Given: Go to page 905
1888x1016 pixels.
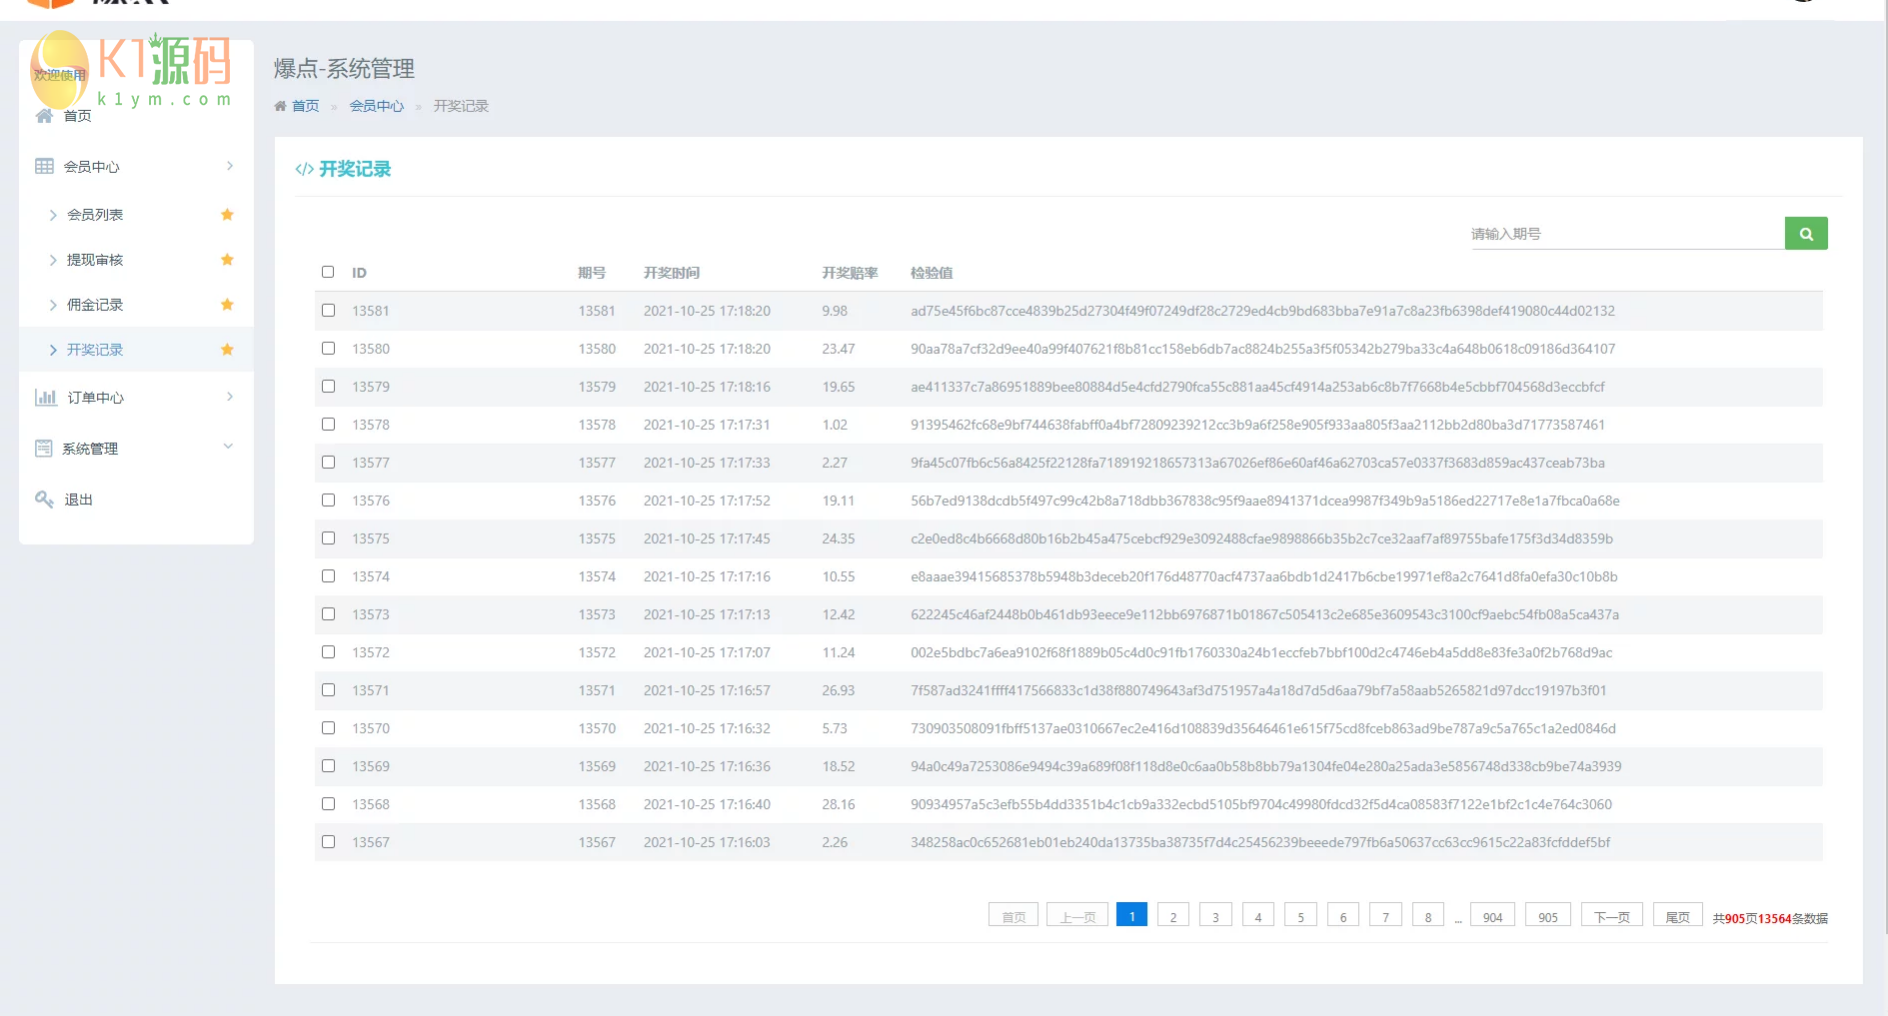Looking at the screenshot, I should pyautogui.click(x=1548, y=916).
